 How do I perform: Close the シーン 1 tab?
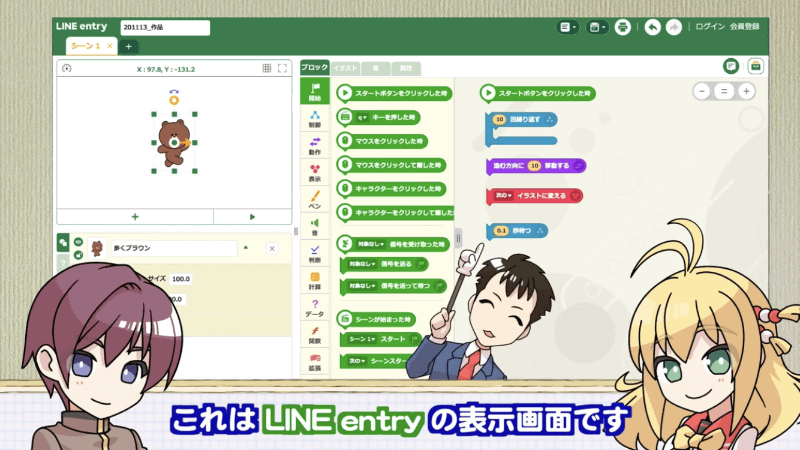point(109,46)
